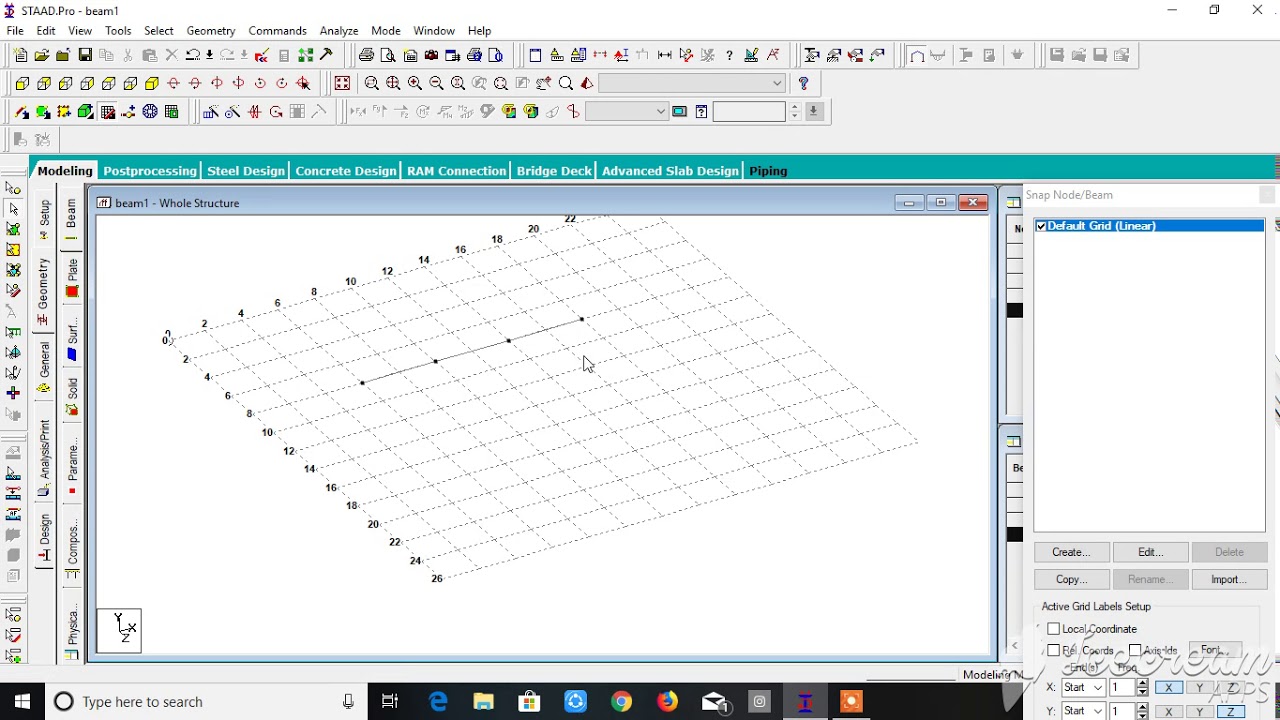Click the taskbar search box
The width and height of the screenshot is (1280, 720).
205,702
